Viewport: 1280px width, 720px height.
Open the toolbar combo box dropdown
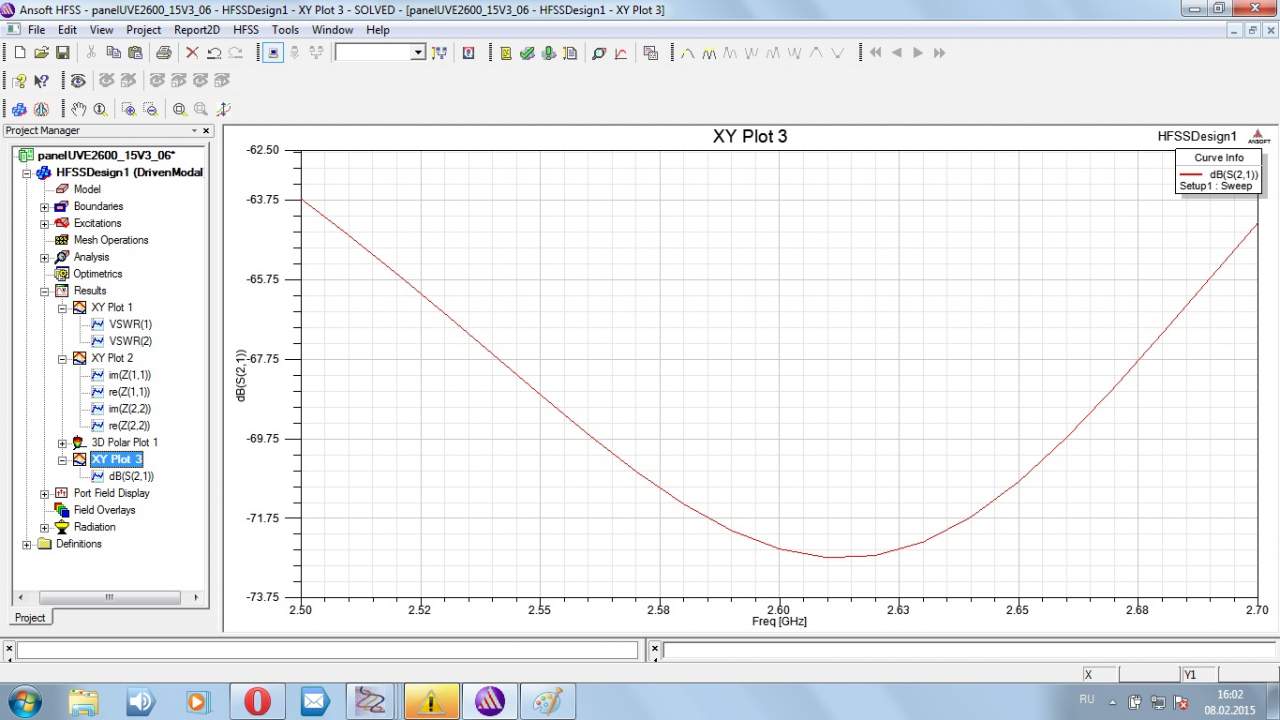coord(418,53)
